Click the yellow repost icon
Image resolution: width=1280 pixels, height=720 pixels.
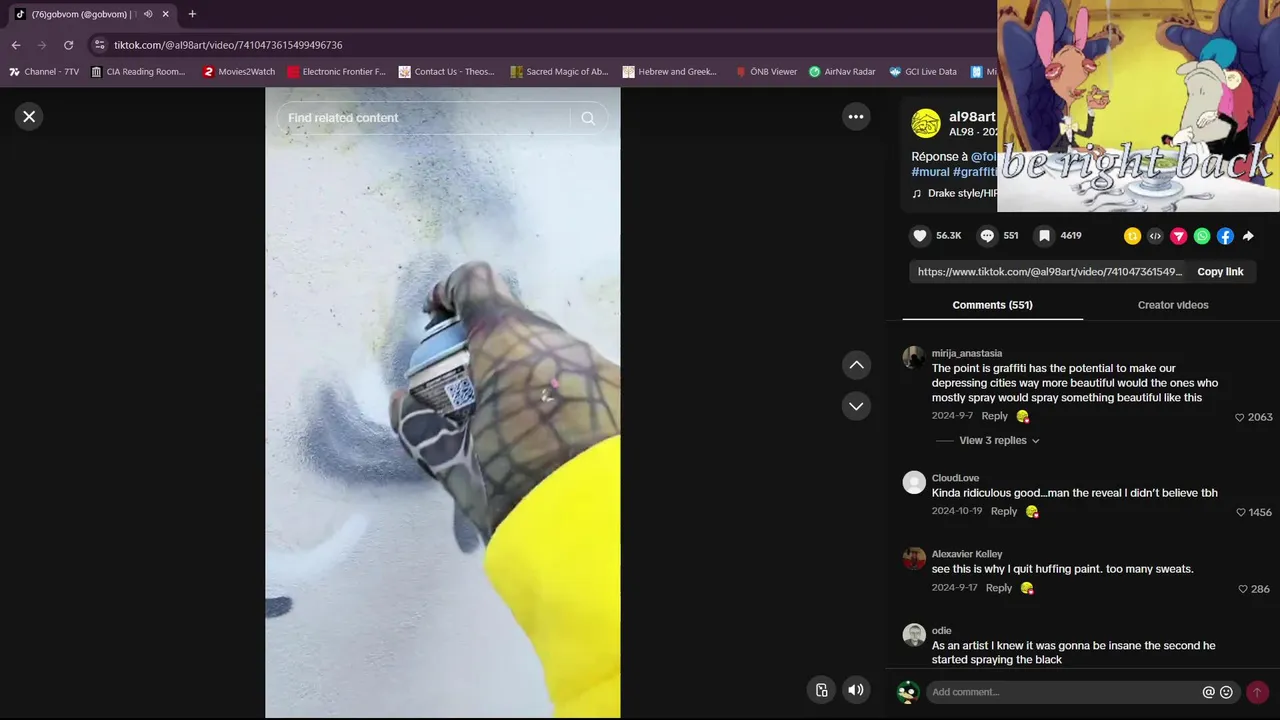[1132, 236]
